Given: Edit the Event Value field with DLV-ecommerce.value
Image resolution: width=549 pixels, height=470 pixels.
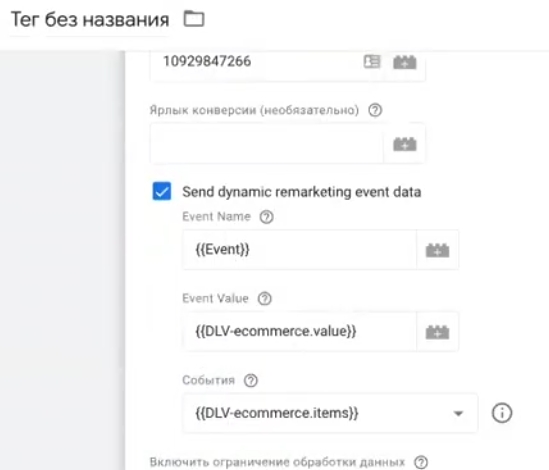Looking at the screenshot, I should (299, 331).
